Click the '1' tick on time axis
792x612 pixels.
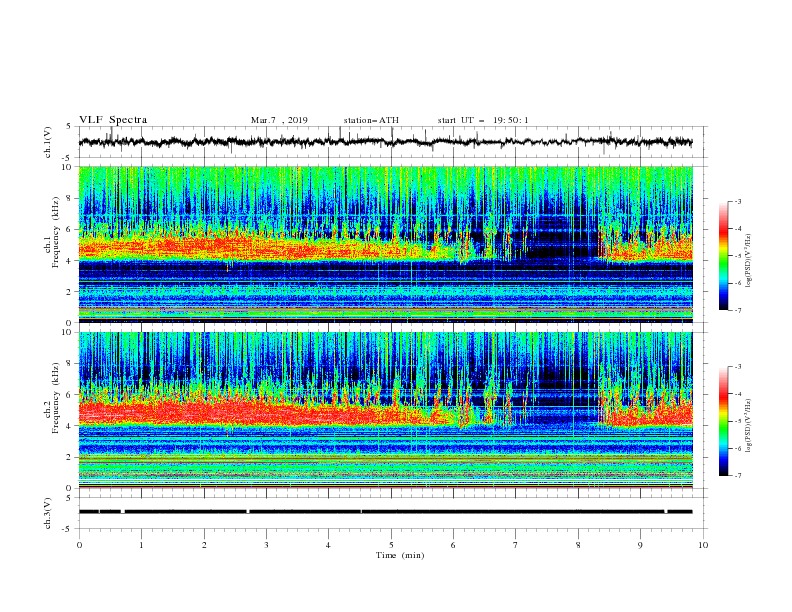[141, 545]
